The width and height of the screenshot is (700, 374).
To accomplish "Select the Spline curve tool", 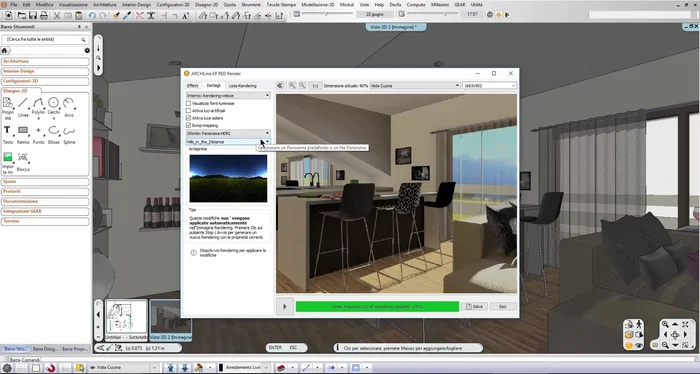I will click(69, 135).
